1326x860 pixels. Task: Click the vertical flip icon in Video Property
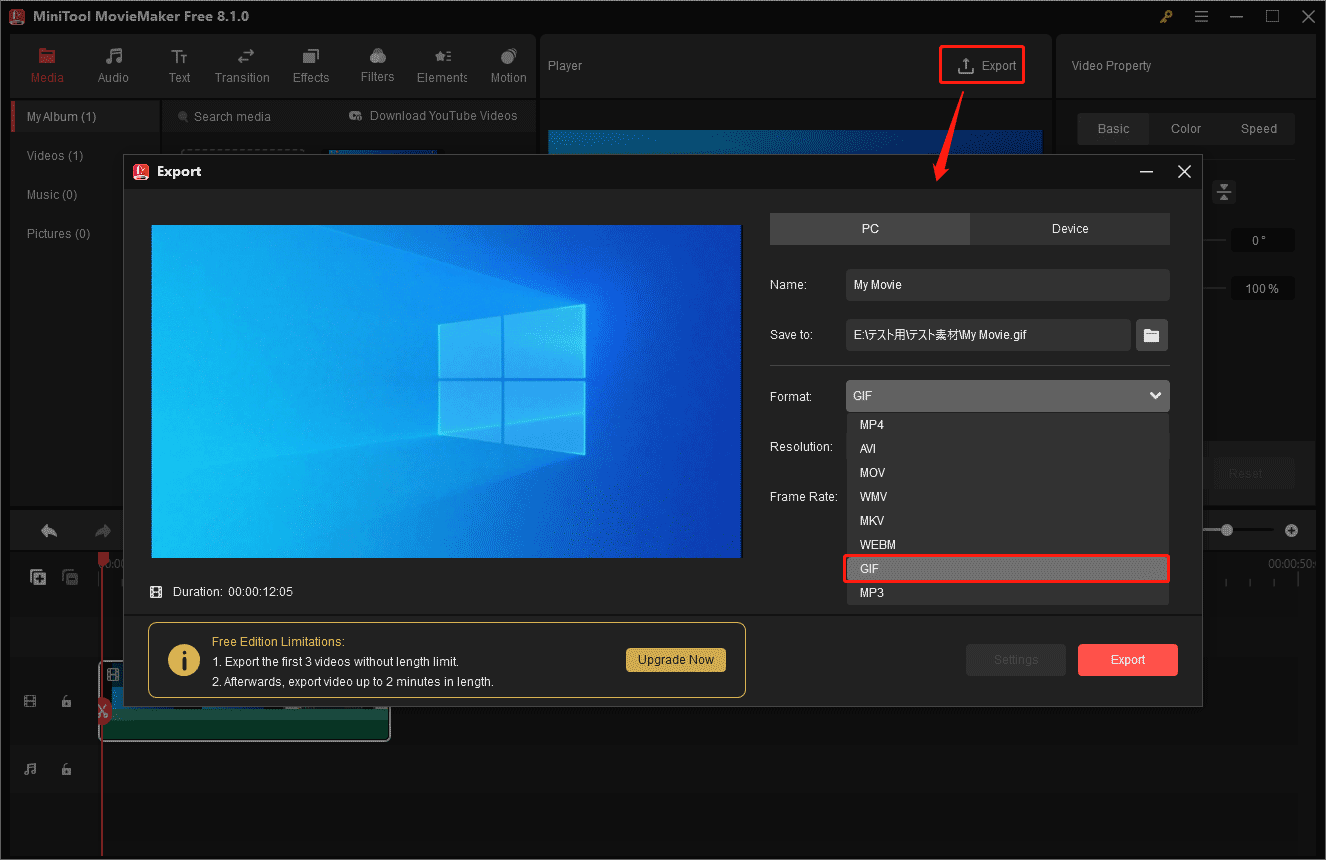(1224, 192)
